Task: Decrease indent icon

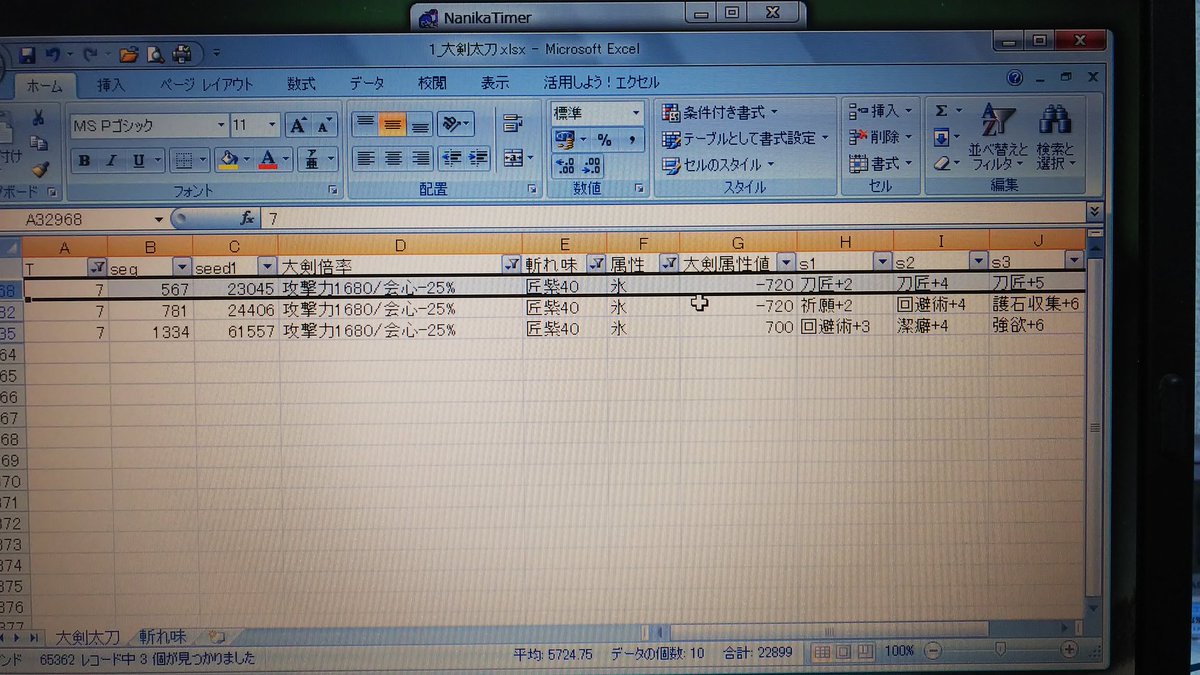Action: 451,158
